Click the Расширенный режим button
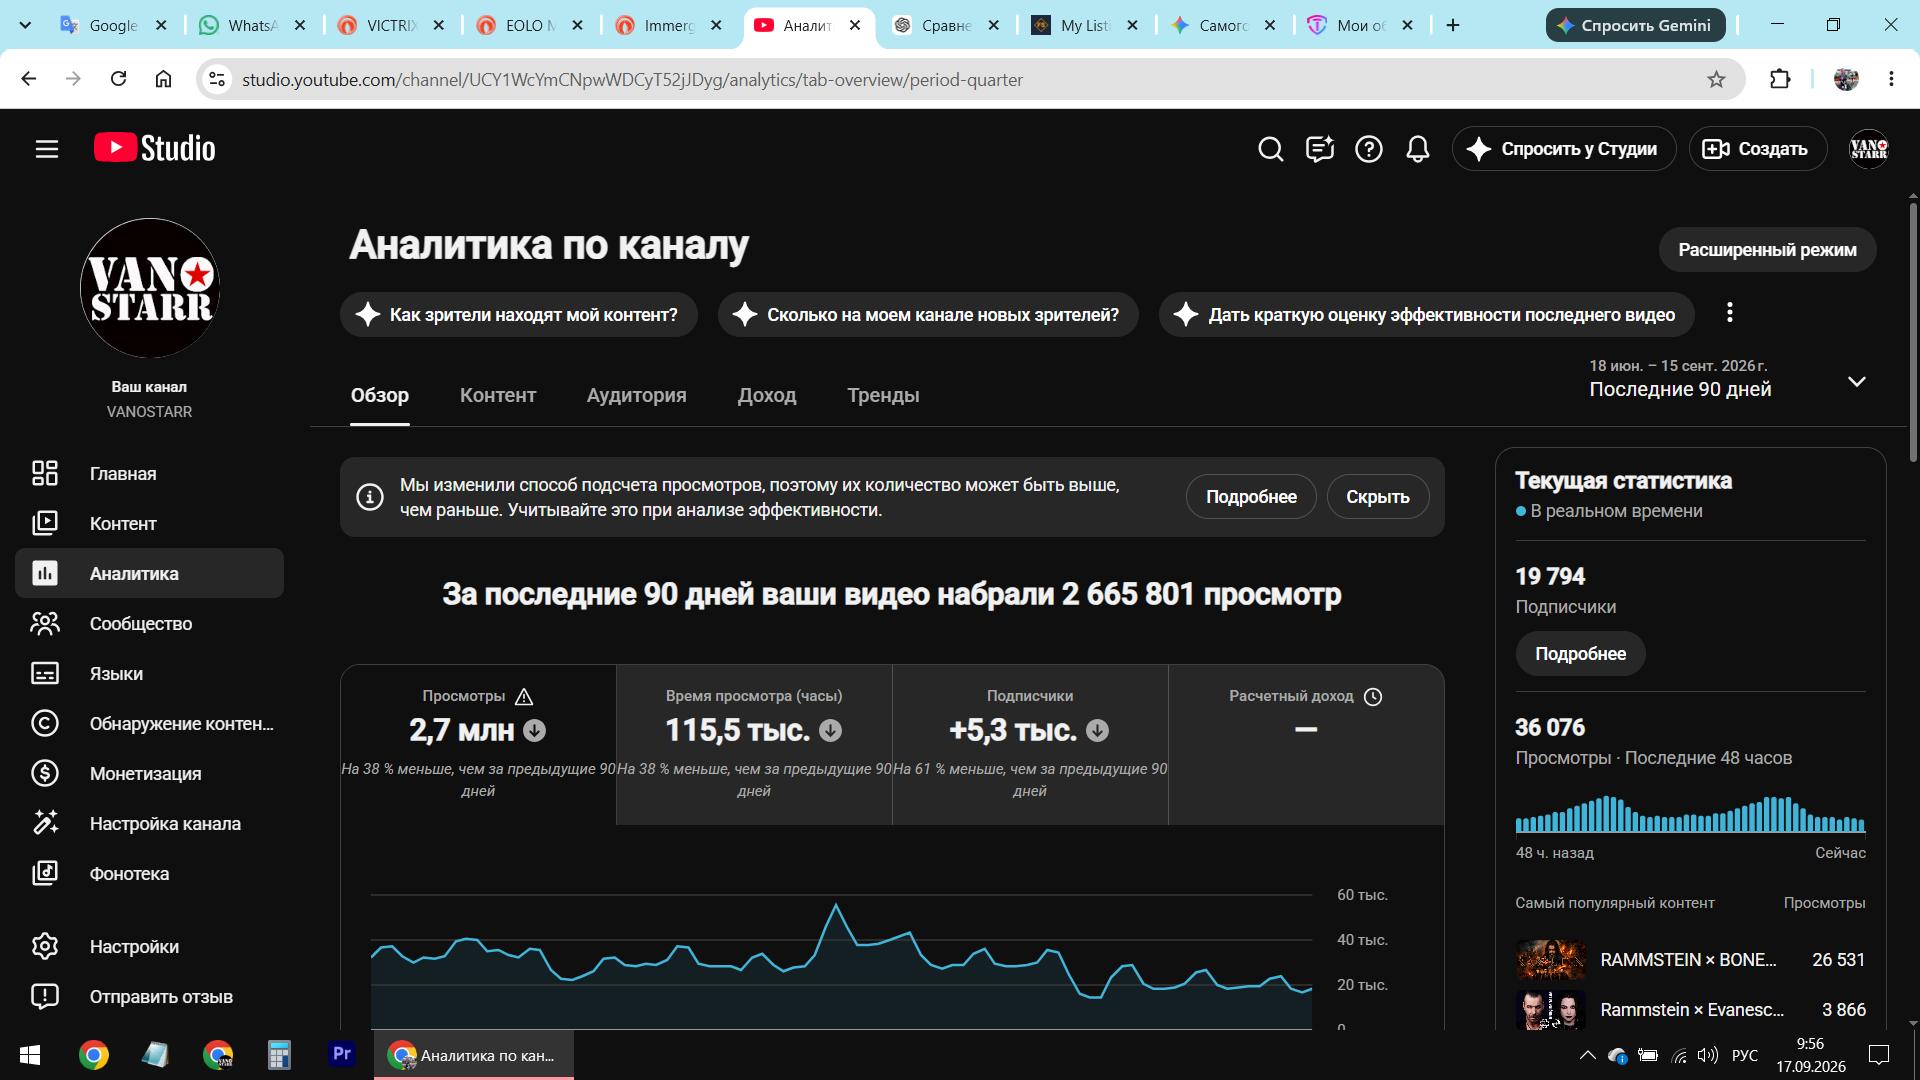 (x=1767, y=250)
